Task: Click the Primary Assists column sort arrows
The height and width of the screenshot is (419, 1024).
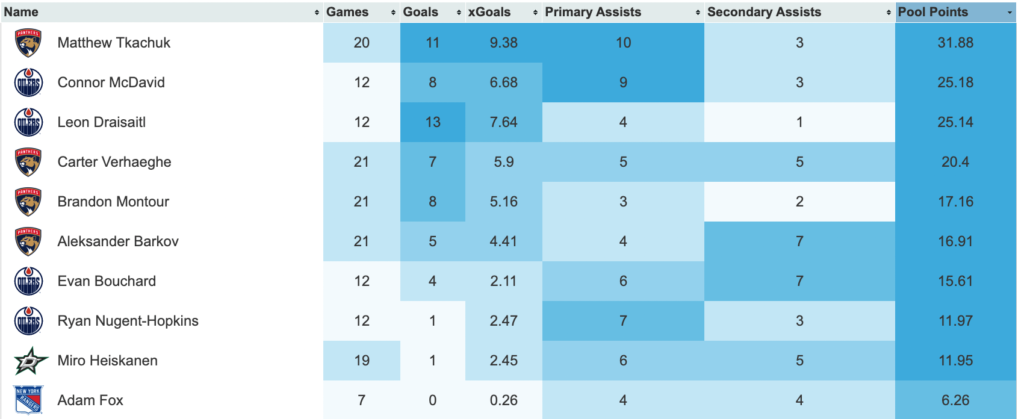Action: tap(697, 12)
